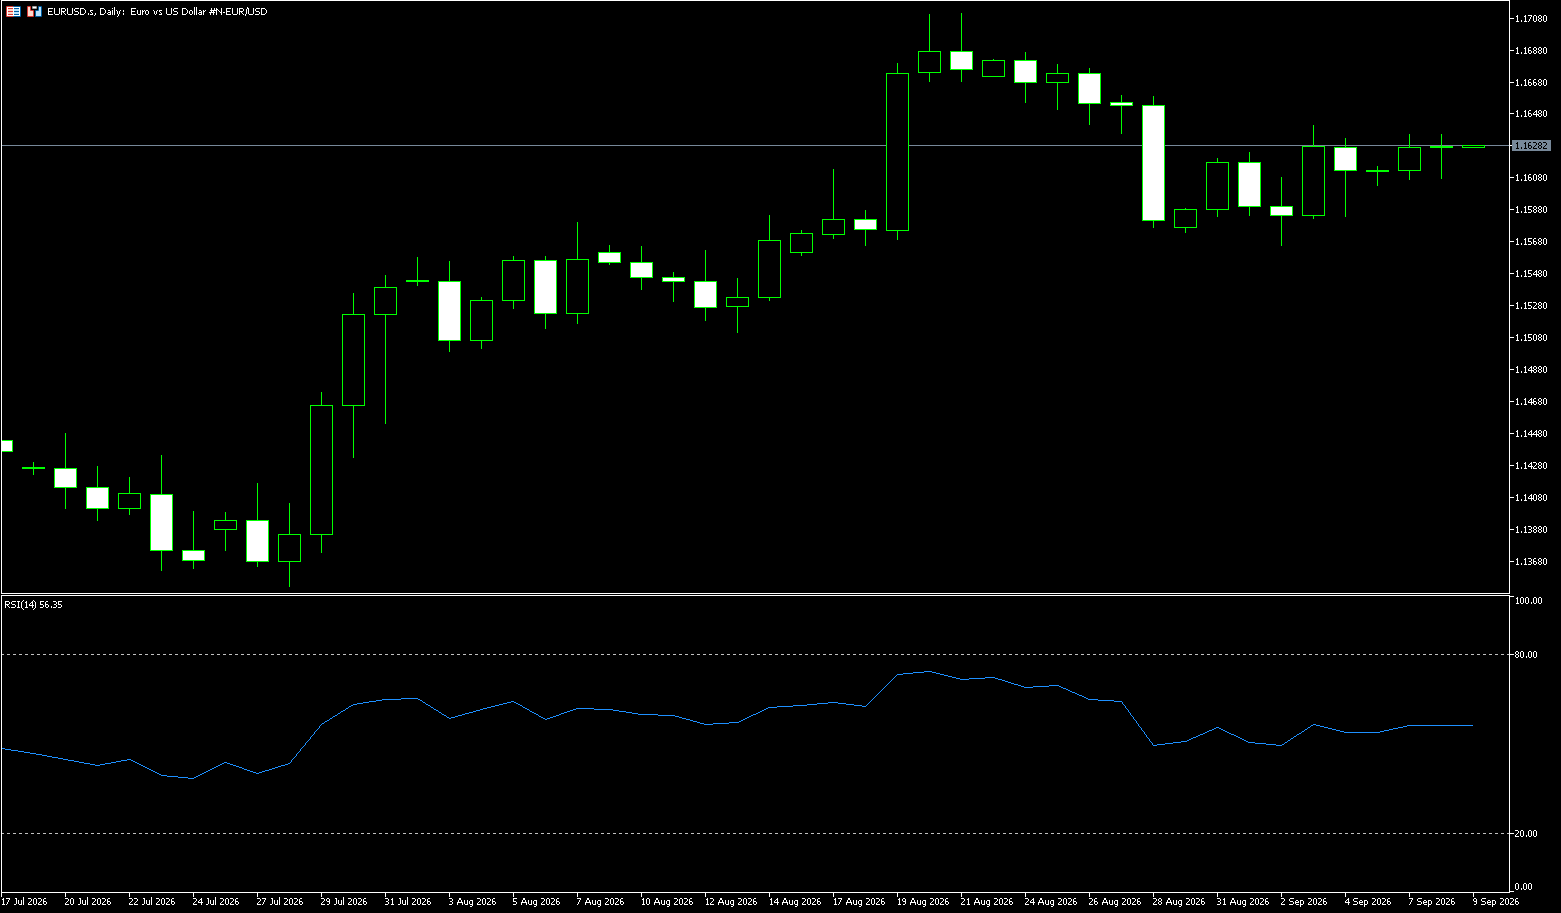
Task: Click the current price label 1.16282
Action: click(1531, 146)
